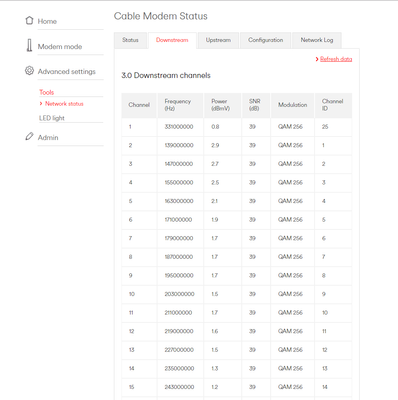Open the Admin menu item

(x=48, y=137)
